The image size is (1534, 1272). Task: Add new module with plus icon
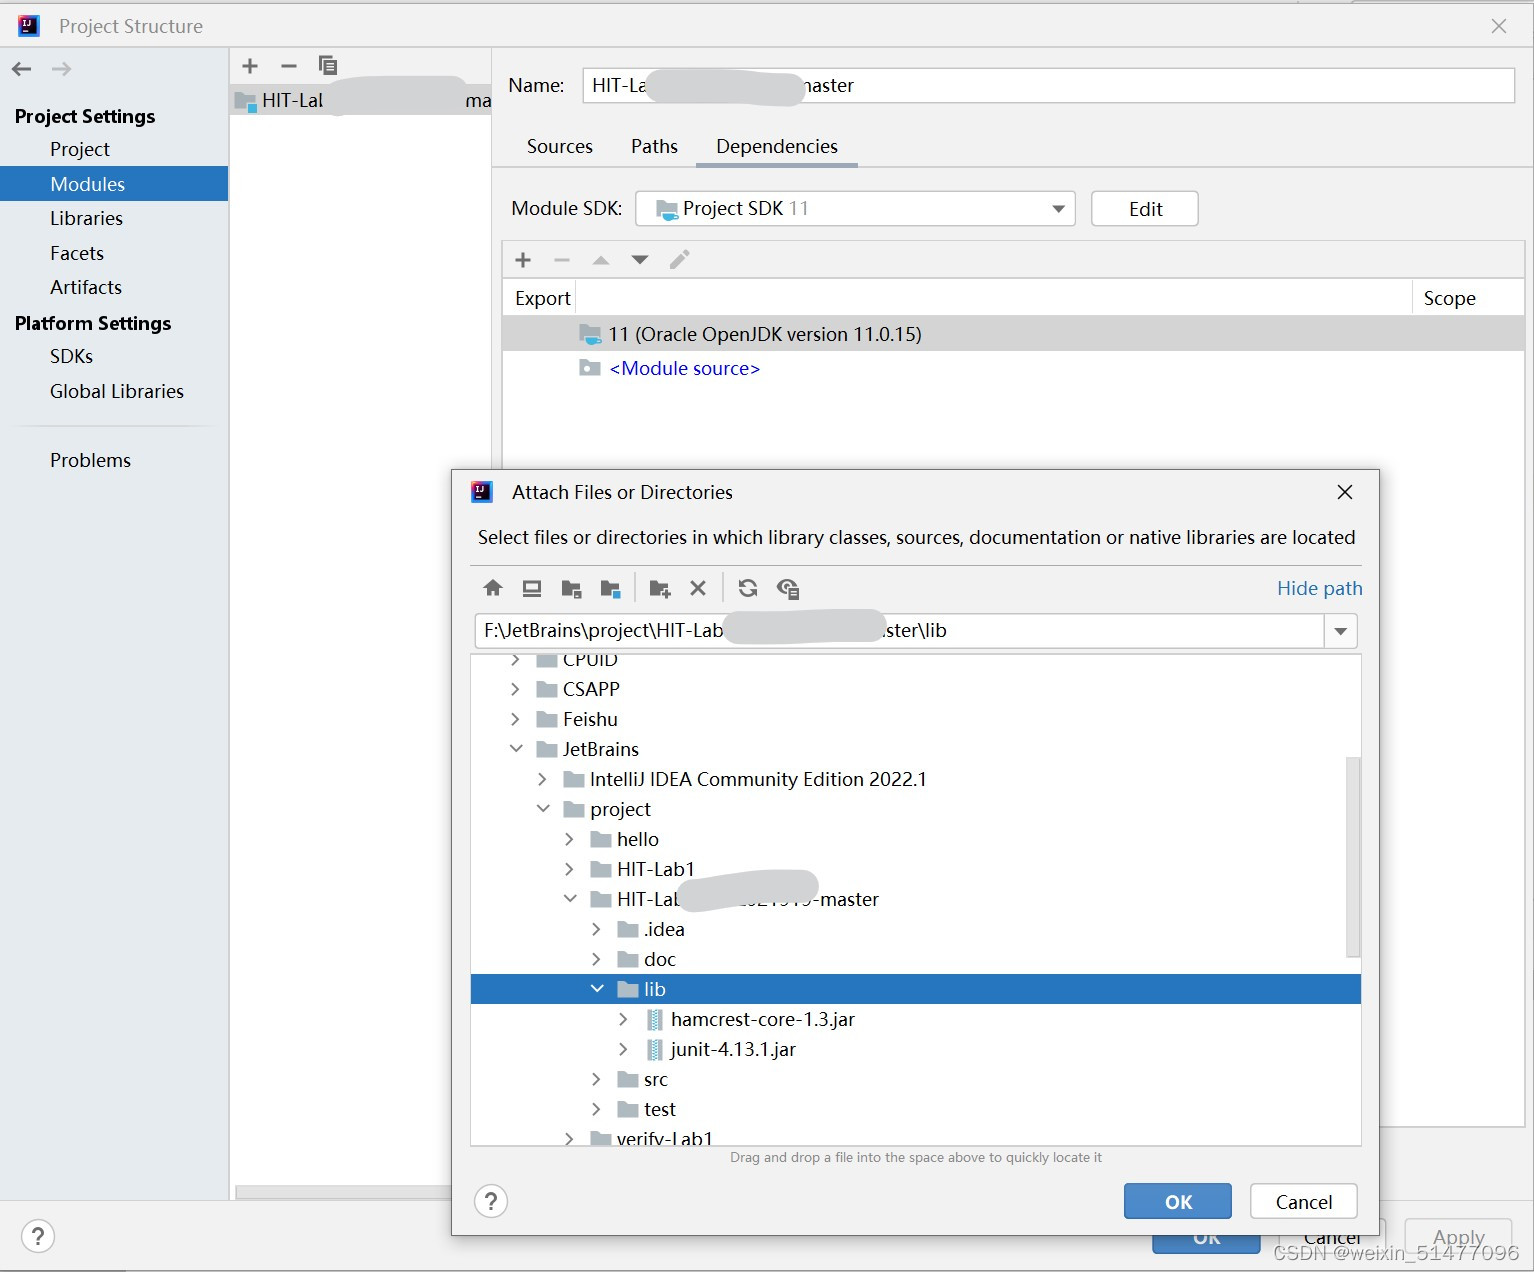250,66
